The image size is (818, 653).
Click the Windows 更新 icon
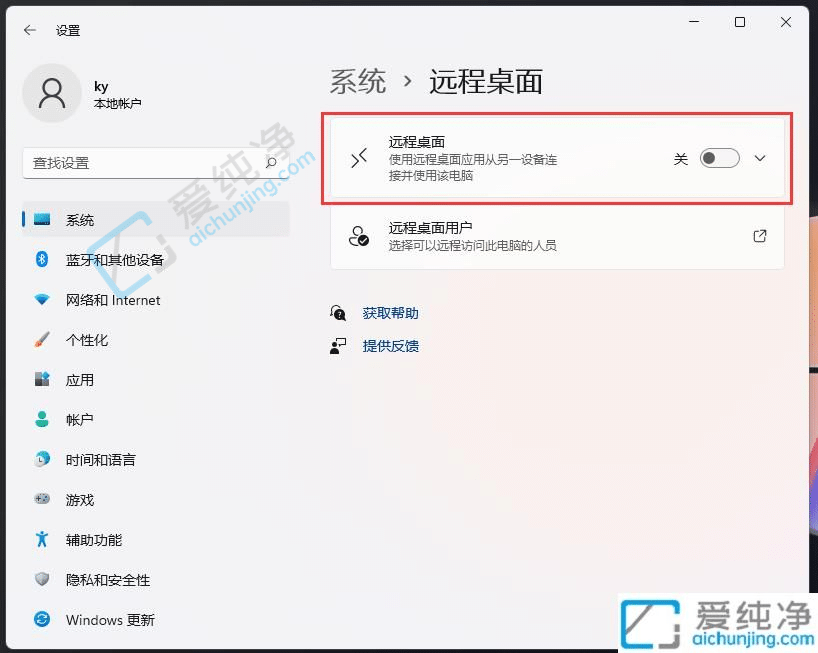42,620
